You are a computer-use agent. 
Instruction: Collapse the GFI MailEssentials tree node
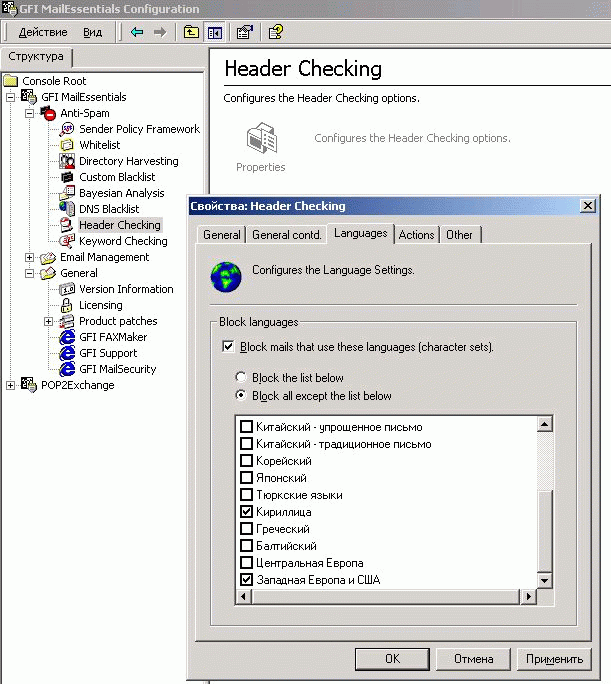[x=10, y=97]
